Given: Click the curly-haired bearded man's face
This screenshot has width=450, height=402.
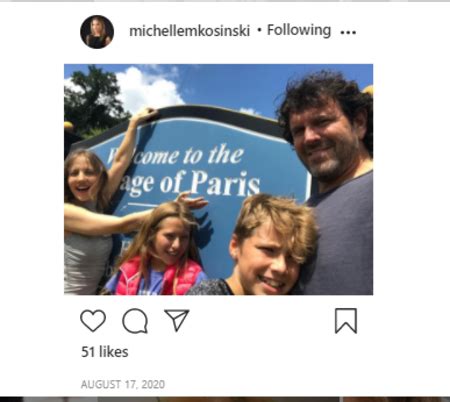Looking at the screenshot, I should click(x=325, y=140).
